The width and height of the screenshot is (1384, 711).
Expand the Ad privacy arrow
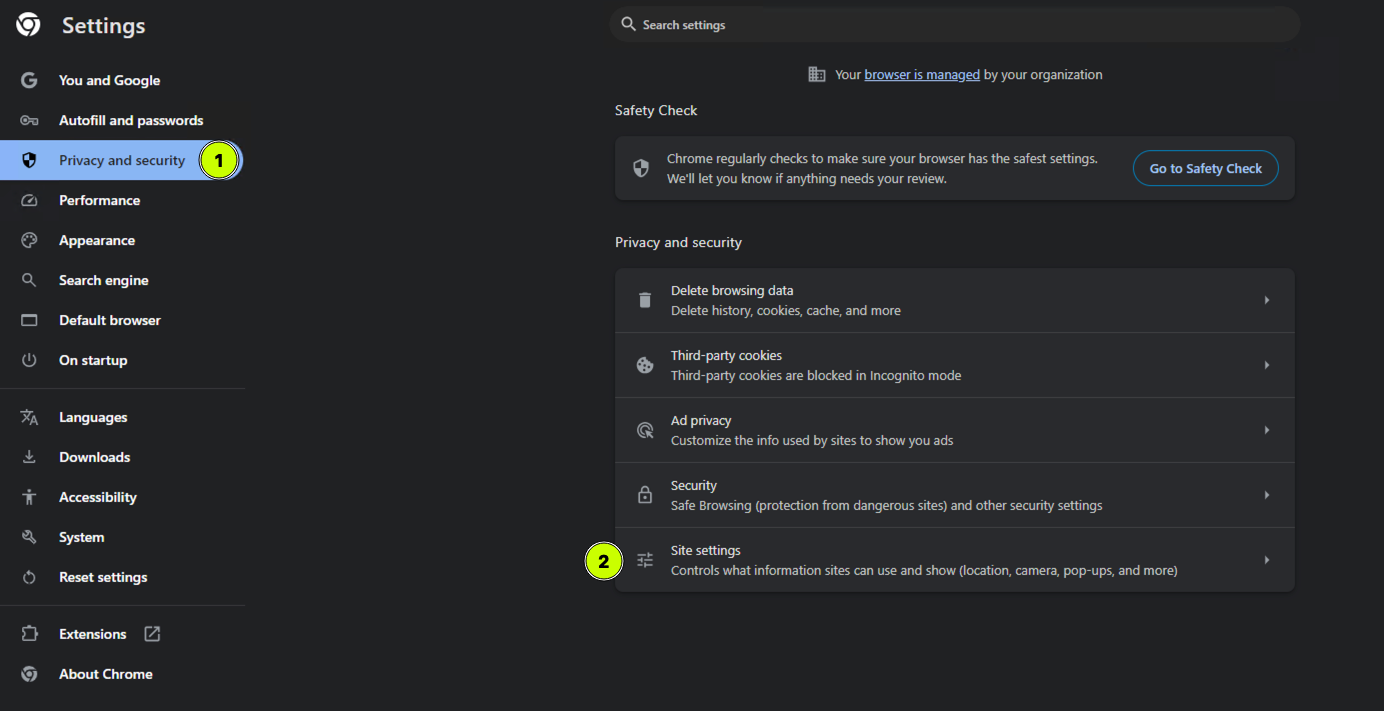(1267, 430)
